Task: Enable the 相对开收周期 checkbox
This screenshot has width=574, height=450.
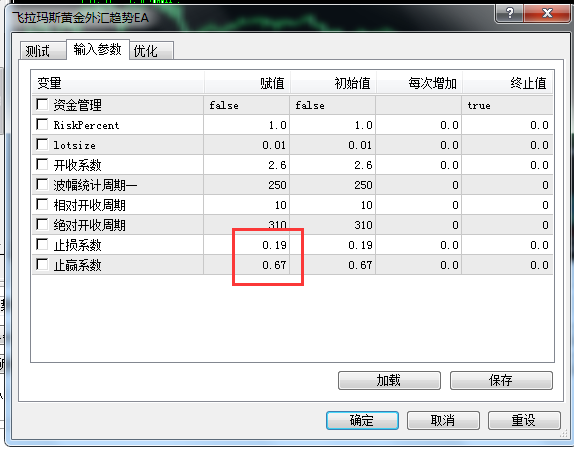Action: click(42, 204)
